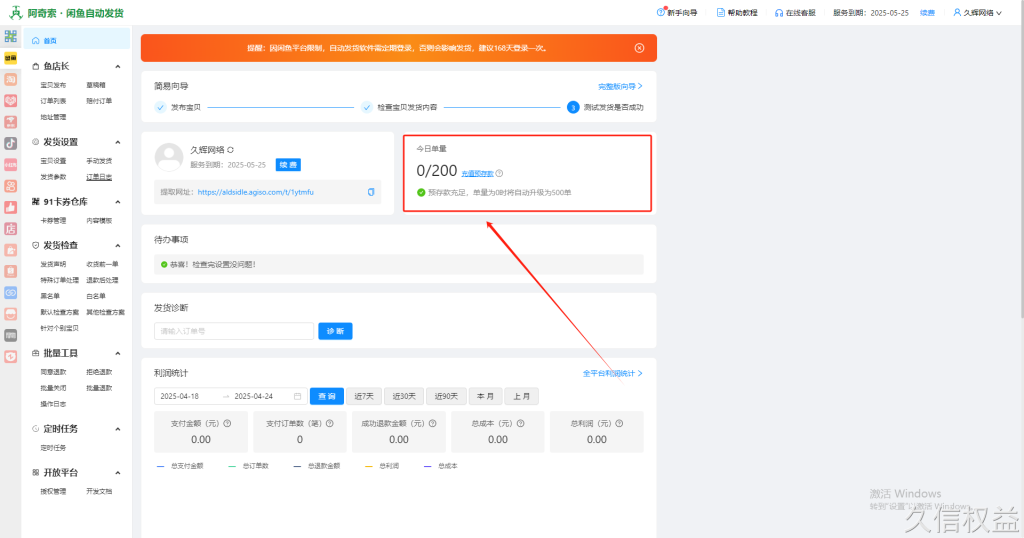Show info tooltip for 支付订单数（笔）
This screenshot has height=538, width=1024.
(330, 423)
